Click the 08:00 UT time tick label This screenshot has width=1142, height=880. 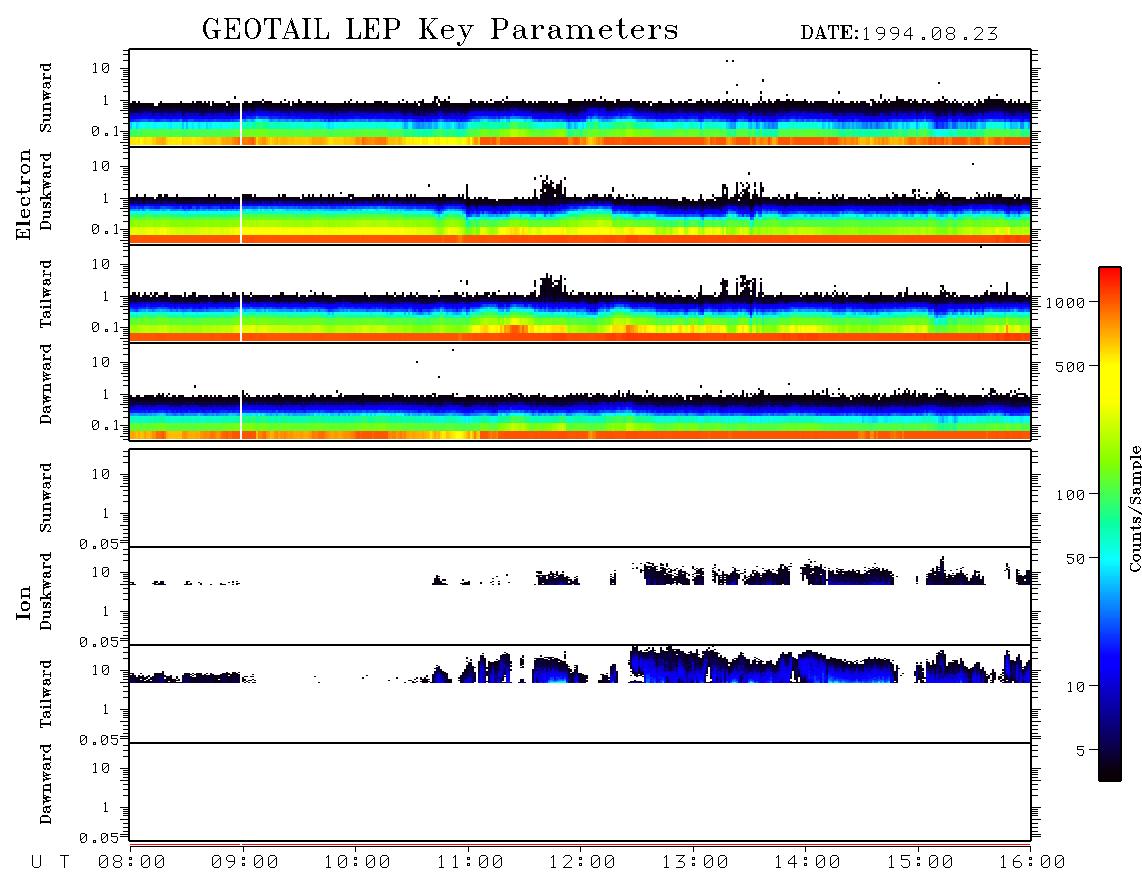(132, 863)
